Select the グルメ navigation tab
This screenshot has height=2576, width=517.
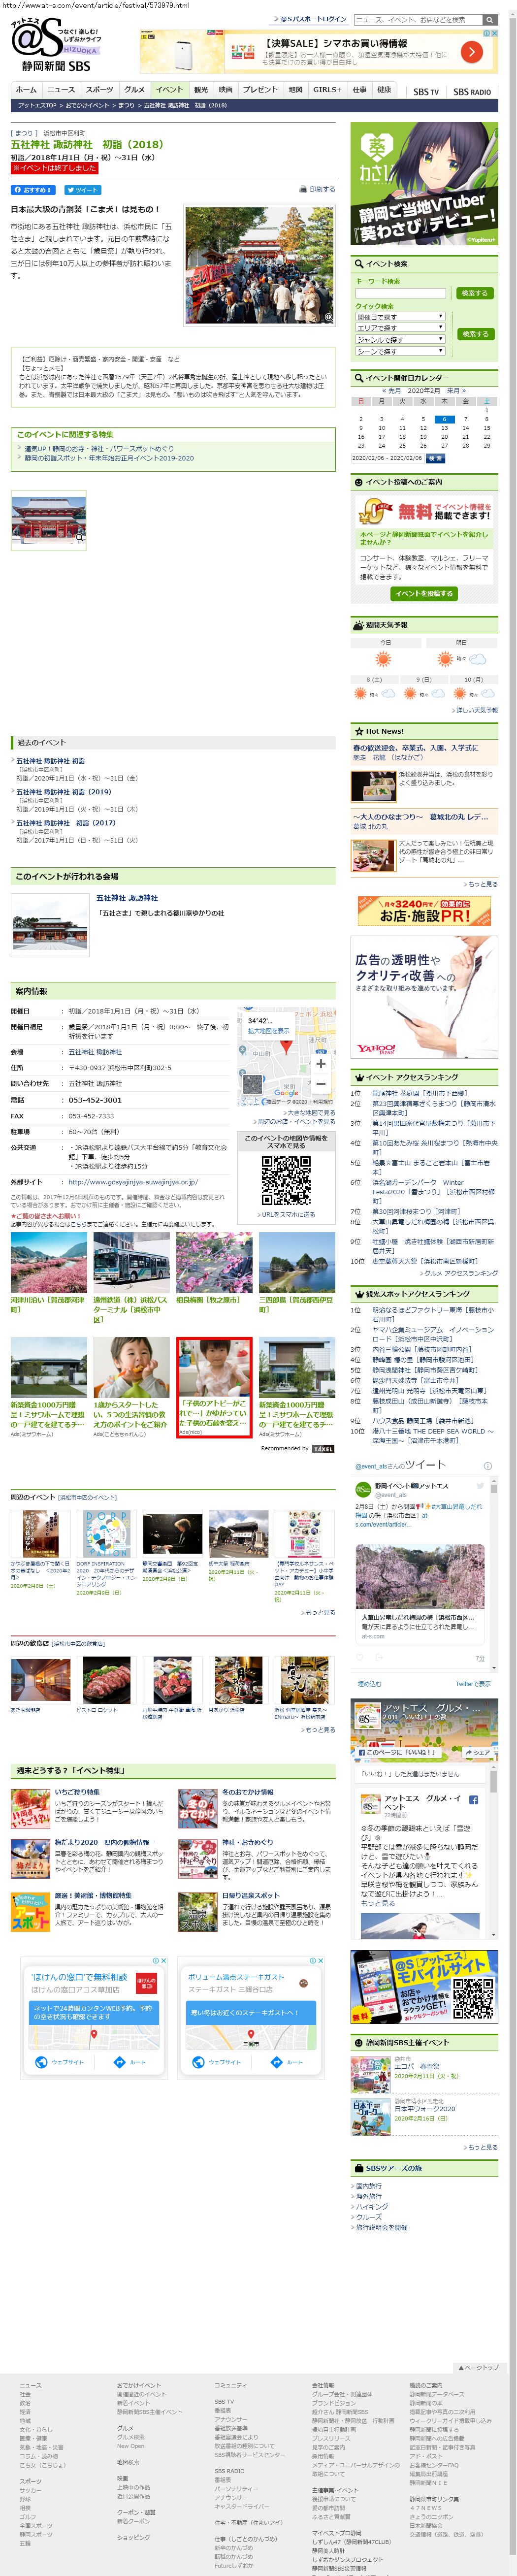pyautogui.click(x=134, y=89)
